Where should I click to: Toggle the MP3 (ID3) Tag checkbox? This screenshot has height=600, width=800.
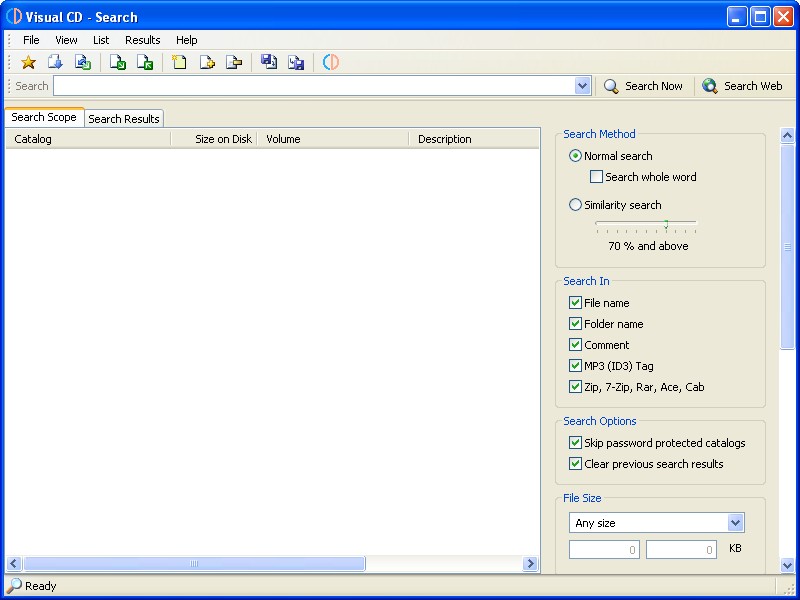point(575,366)
